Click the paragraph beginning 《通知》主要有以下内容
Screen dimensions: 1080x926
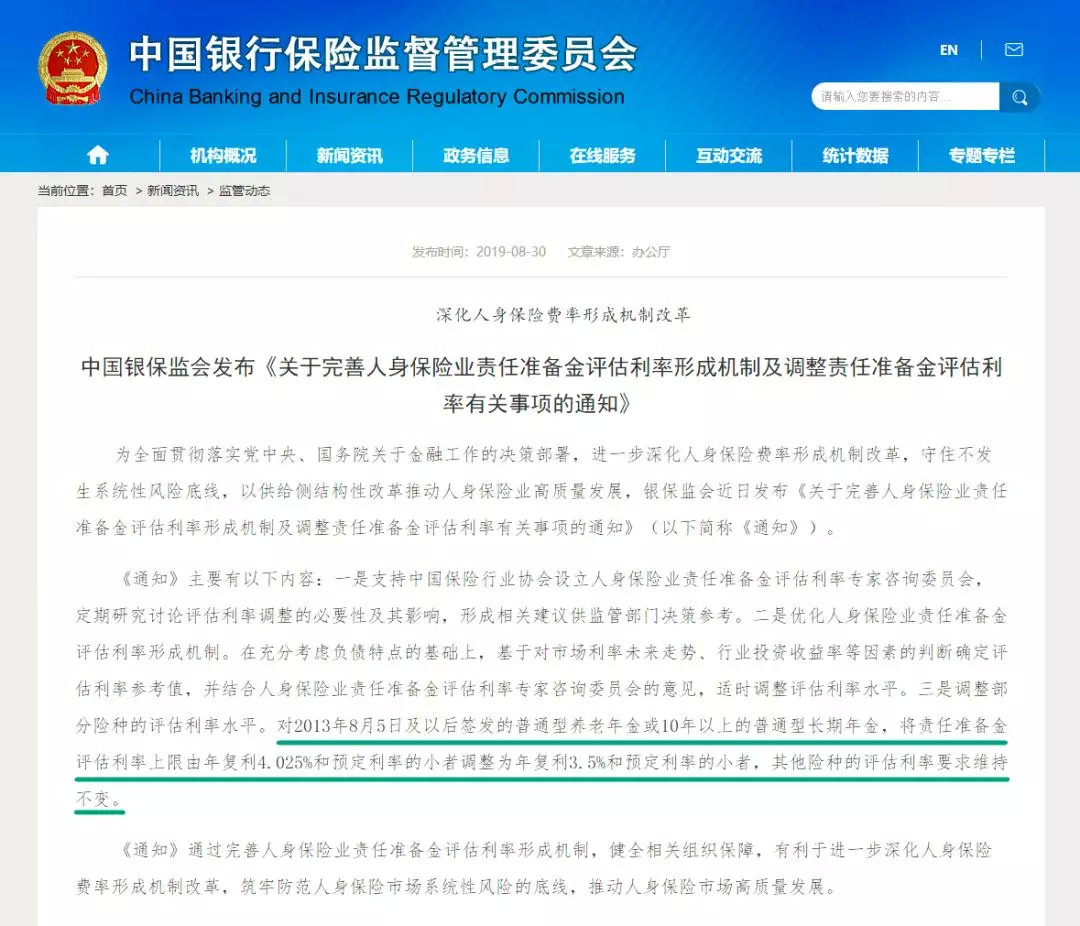[541, 689]
